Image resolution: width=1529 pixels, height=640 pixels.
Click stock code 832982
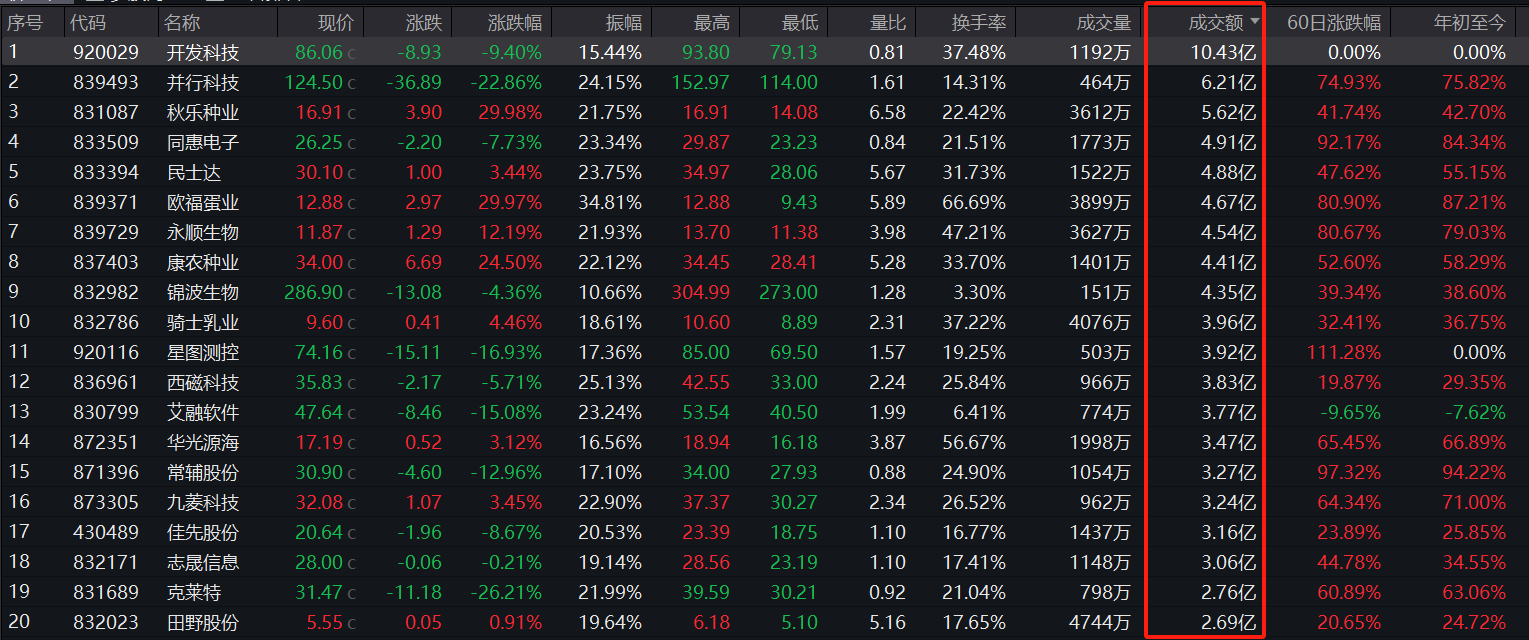106,292
